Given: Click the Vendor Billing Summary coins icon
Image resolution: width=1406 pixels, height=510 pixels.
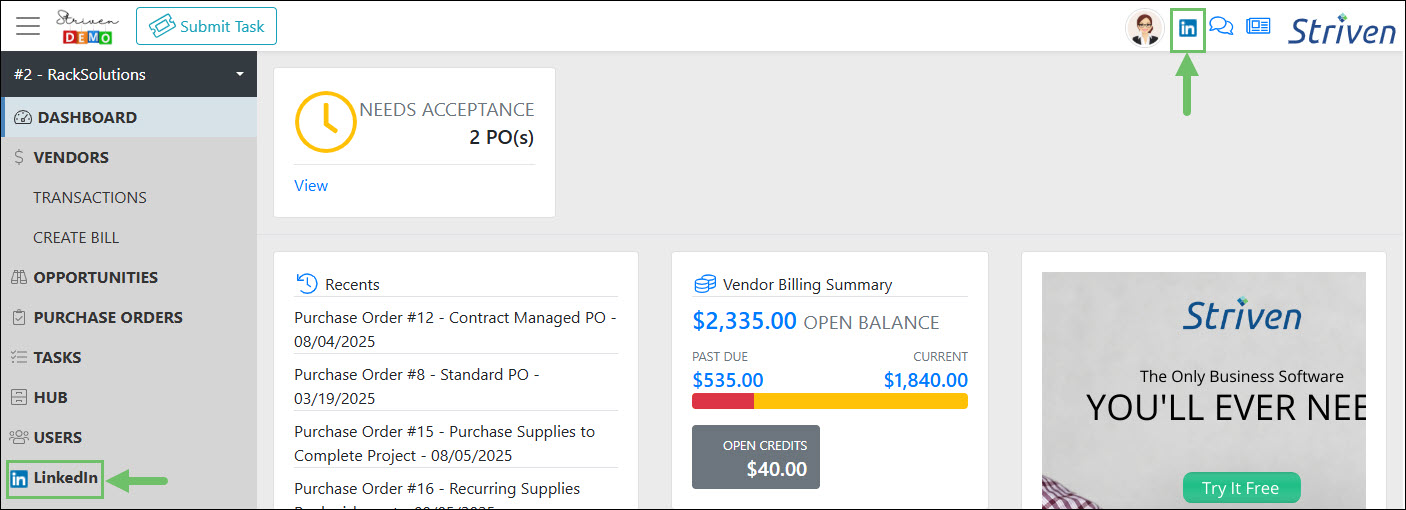Looking at the screenshot, I should (x=705, y=284).
